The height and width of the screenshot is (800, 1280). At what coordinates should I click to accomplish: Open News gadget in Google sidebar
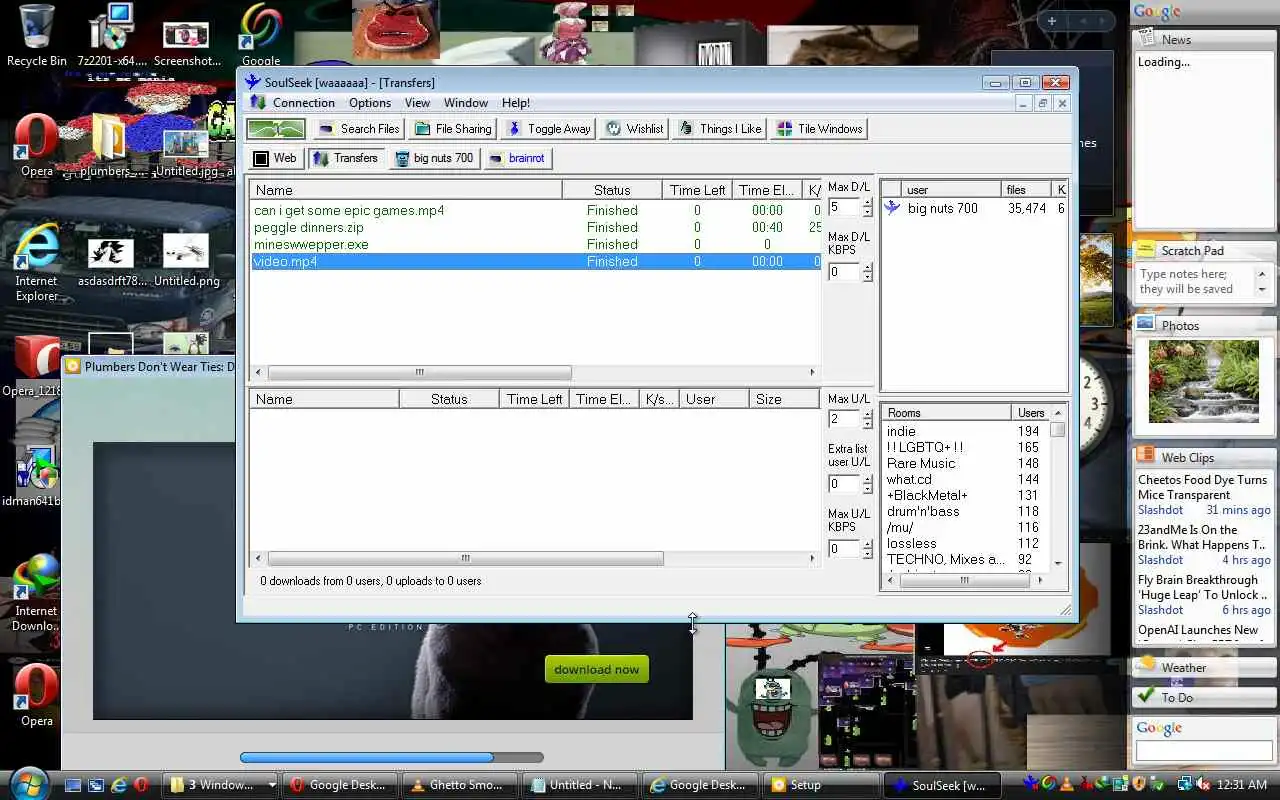(x=1204, y=40)
